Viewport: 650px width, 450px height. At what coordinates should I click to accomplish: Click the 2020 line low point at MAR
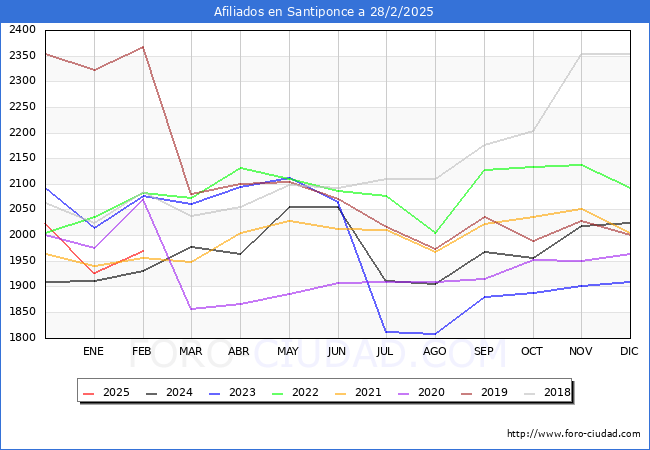192,309
